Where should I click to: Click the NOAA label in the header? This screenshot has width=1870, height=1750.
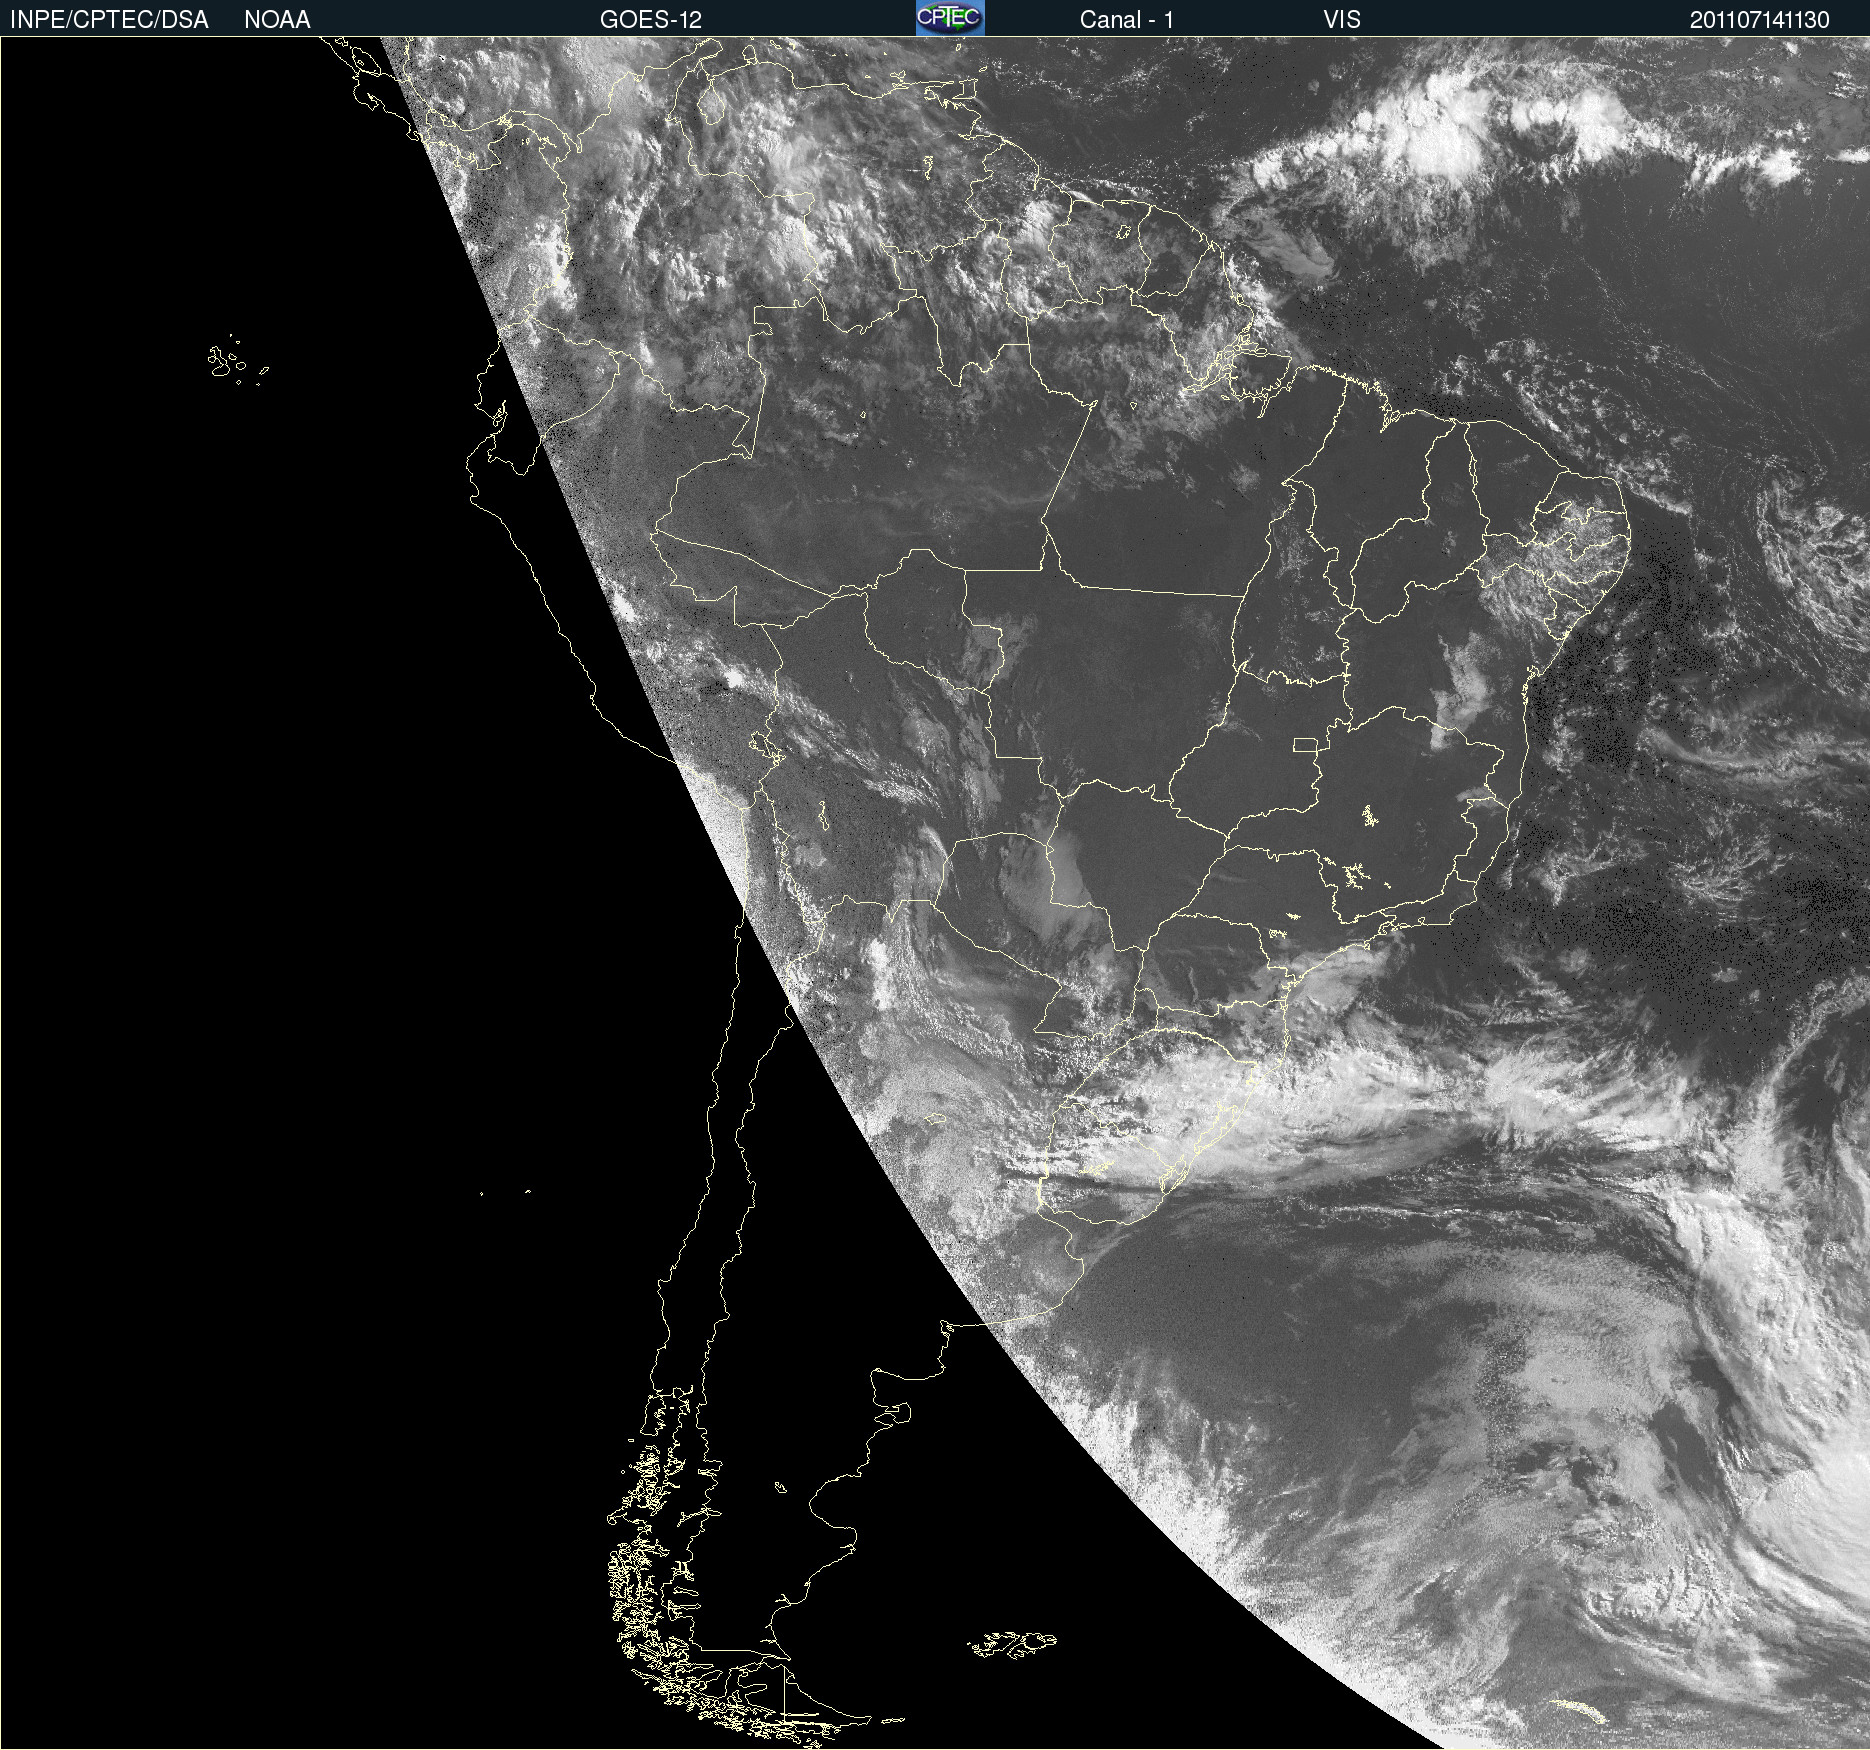pyautogui.click(x=277, y=20)
